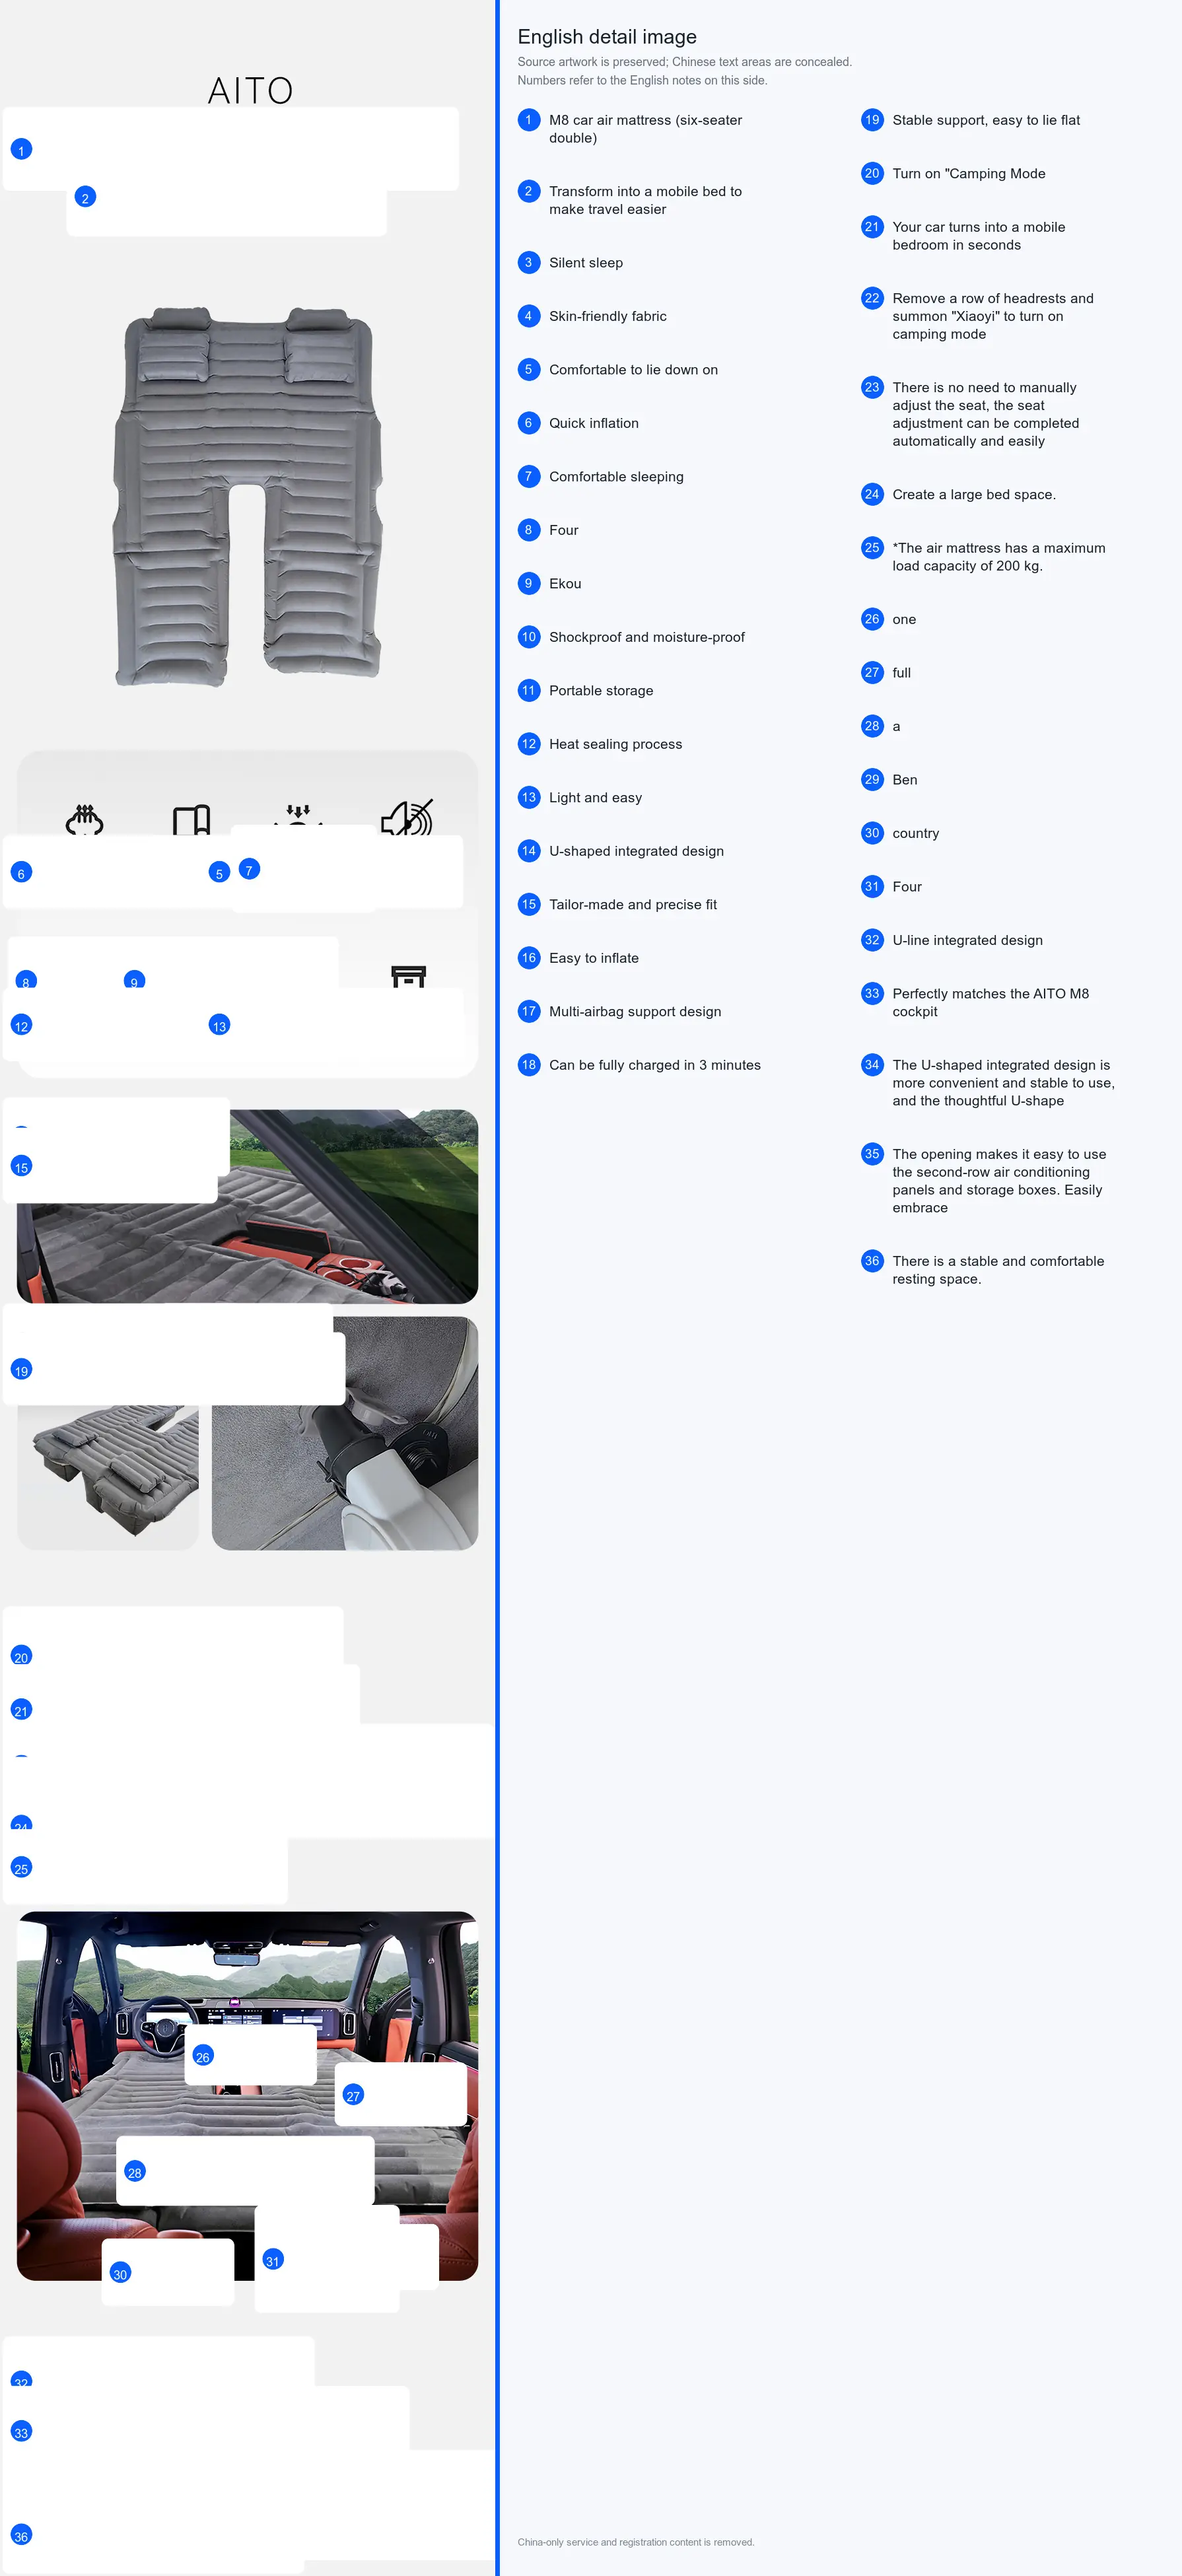
Task: Click the small table icon
Action: click(408, 976)
